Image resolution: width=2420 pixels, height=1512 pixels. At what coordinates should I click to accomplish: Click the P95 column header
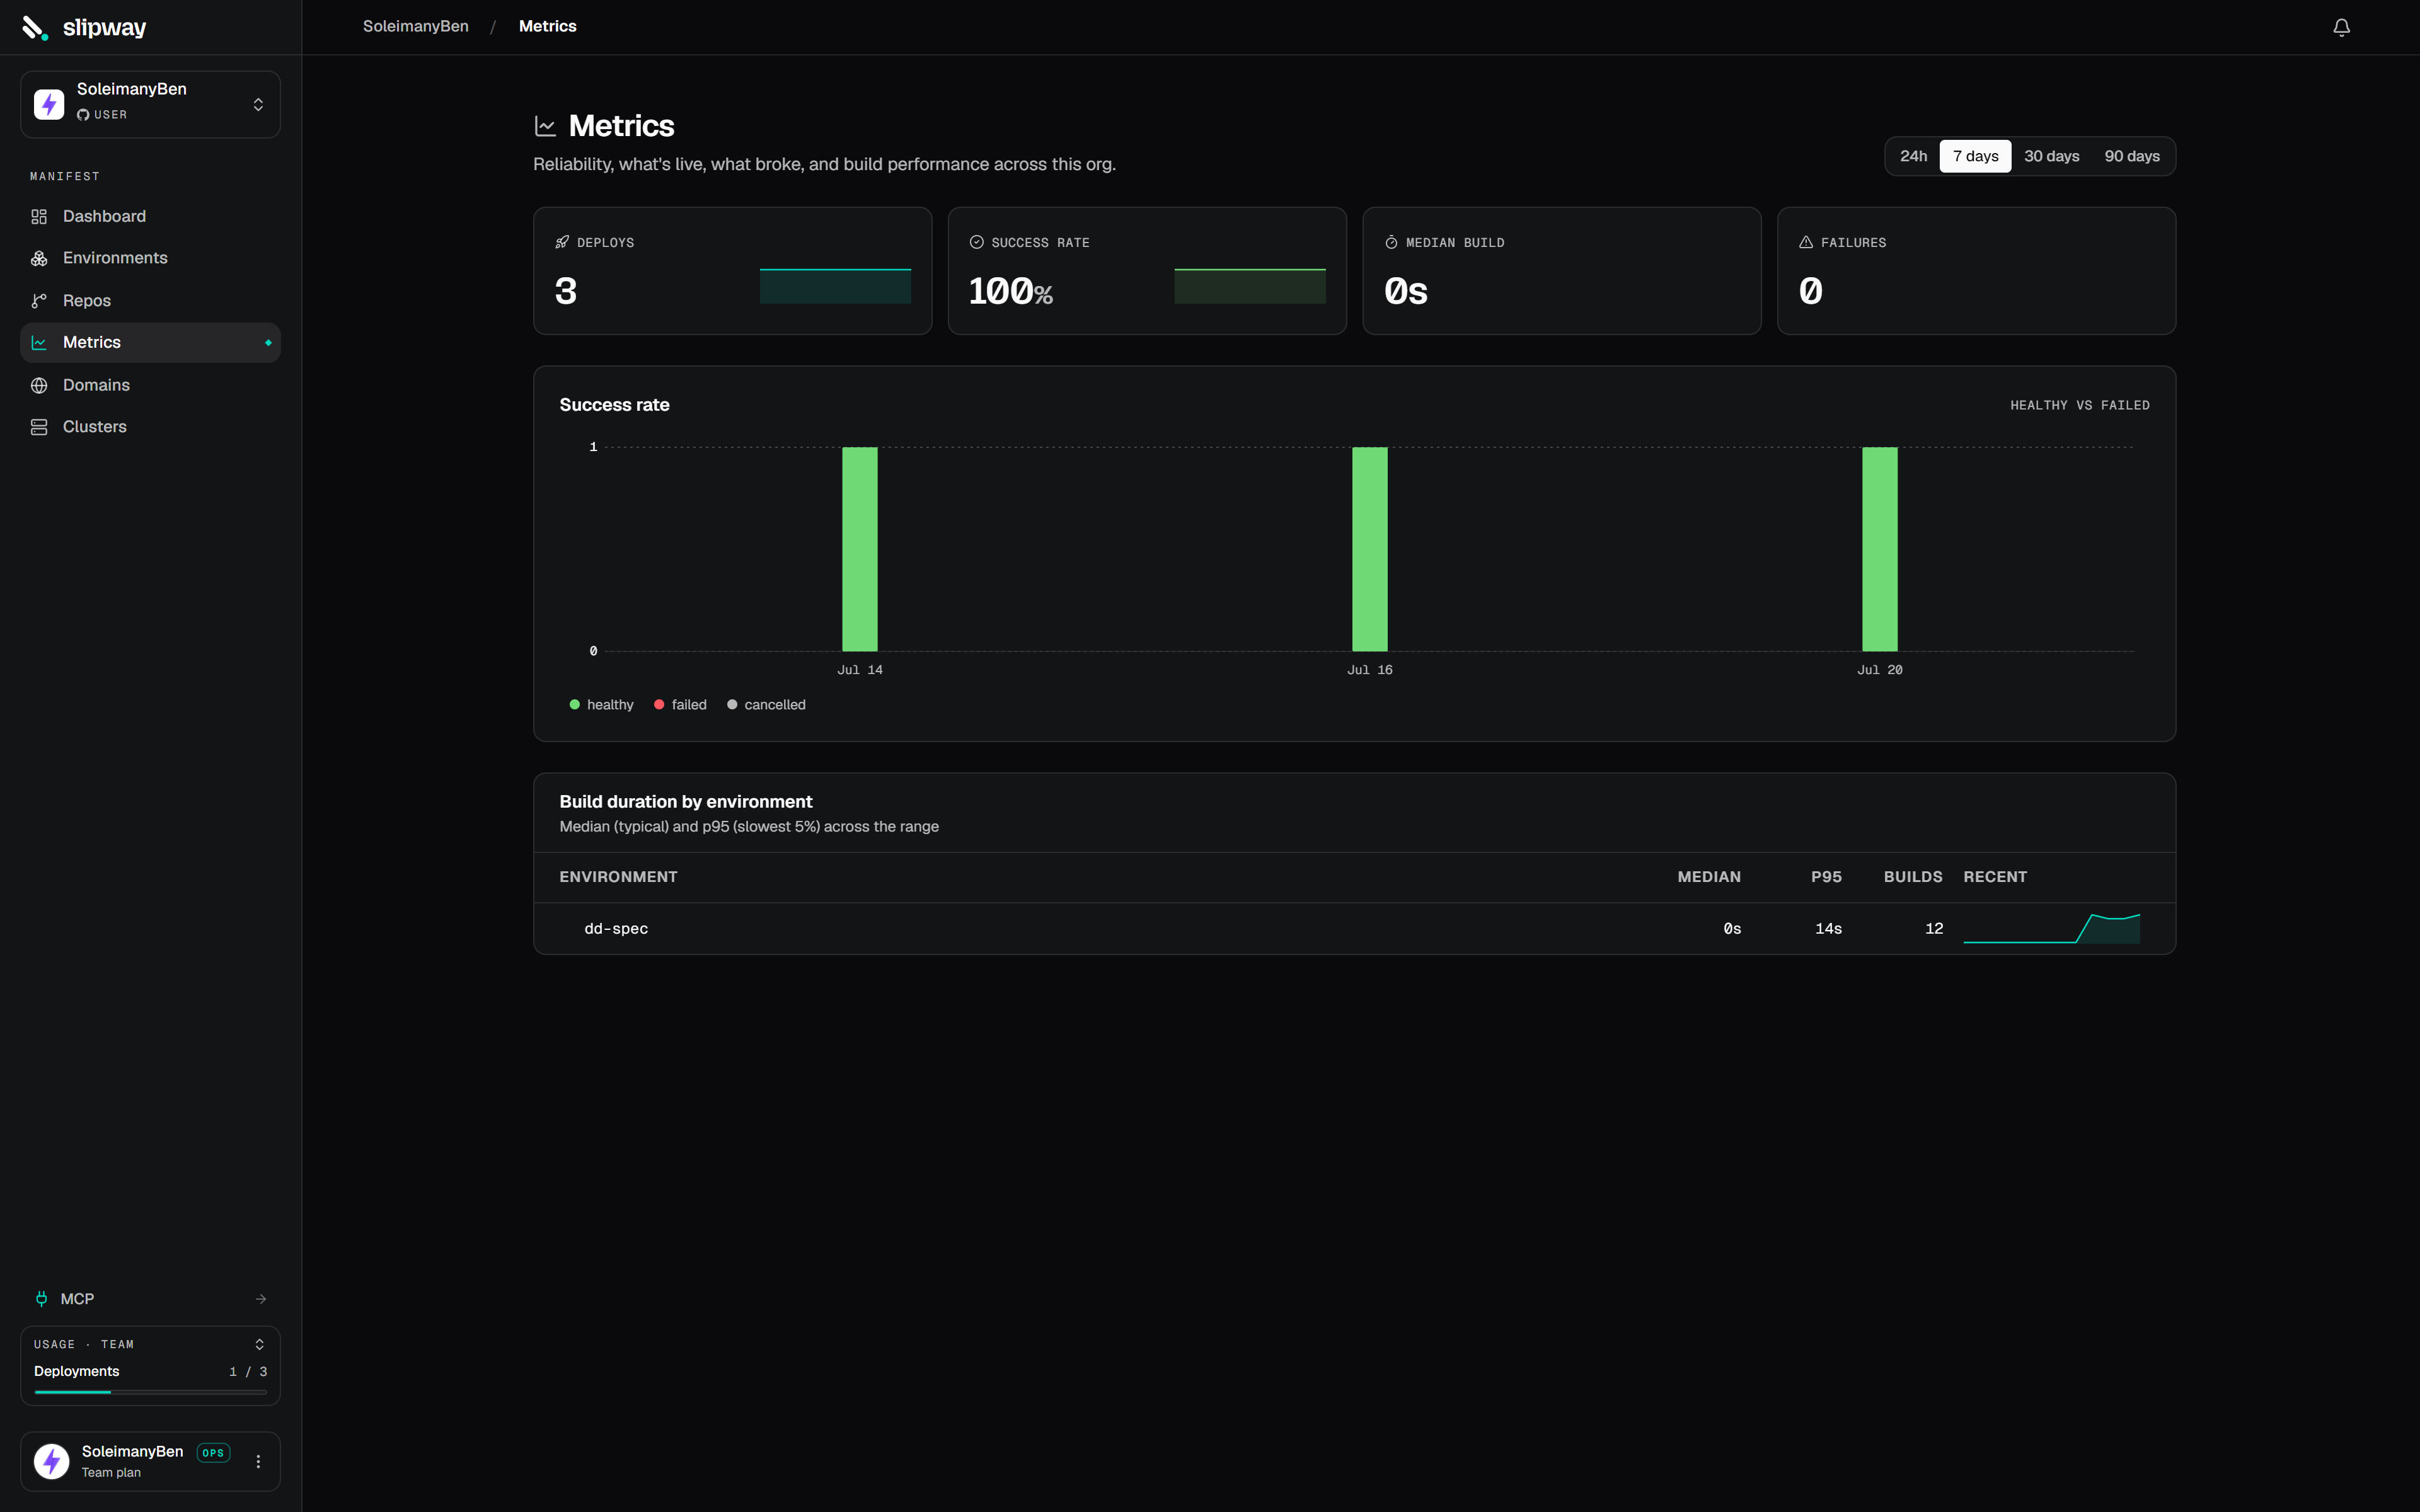pos(1826,877)
